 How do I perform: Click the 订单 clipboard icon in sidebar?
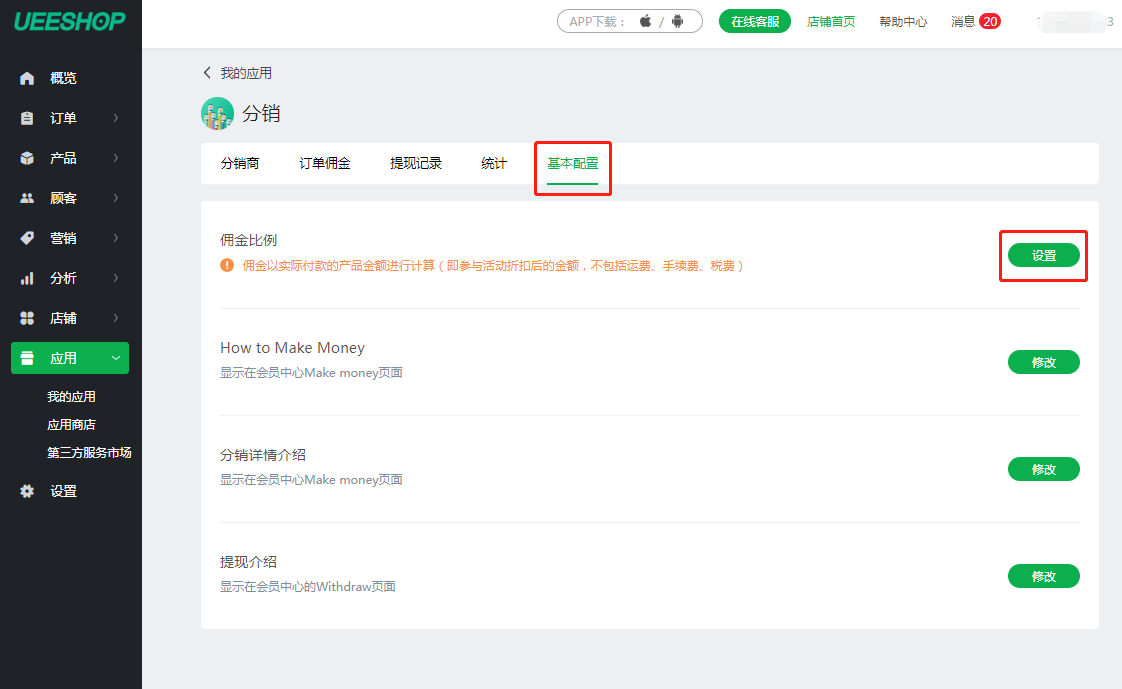[27, 118]
